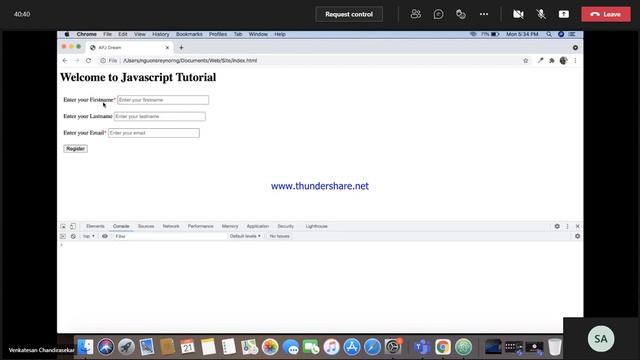Close the AFJ Dream tab

167,48
